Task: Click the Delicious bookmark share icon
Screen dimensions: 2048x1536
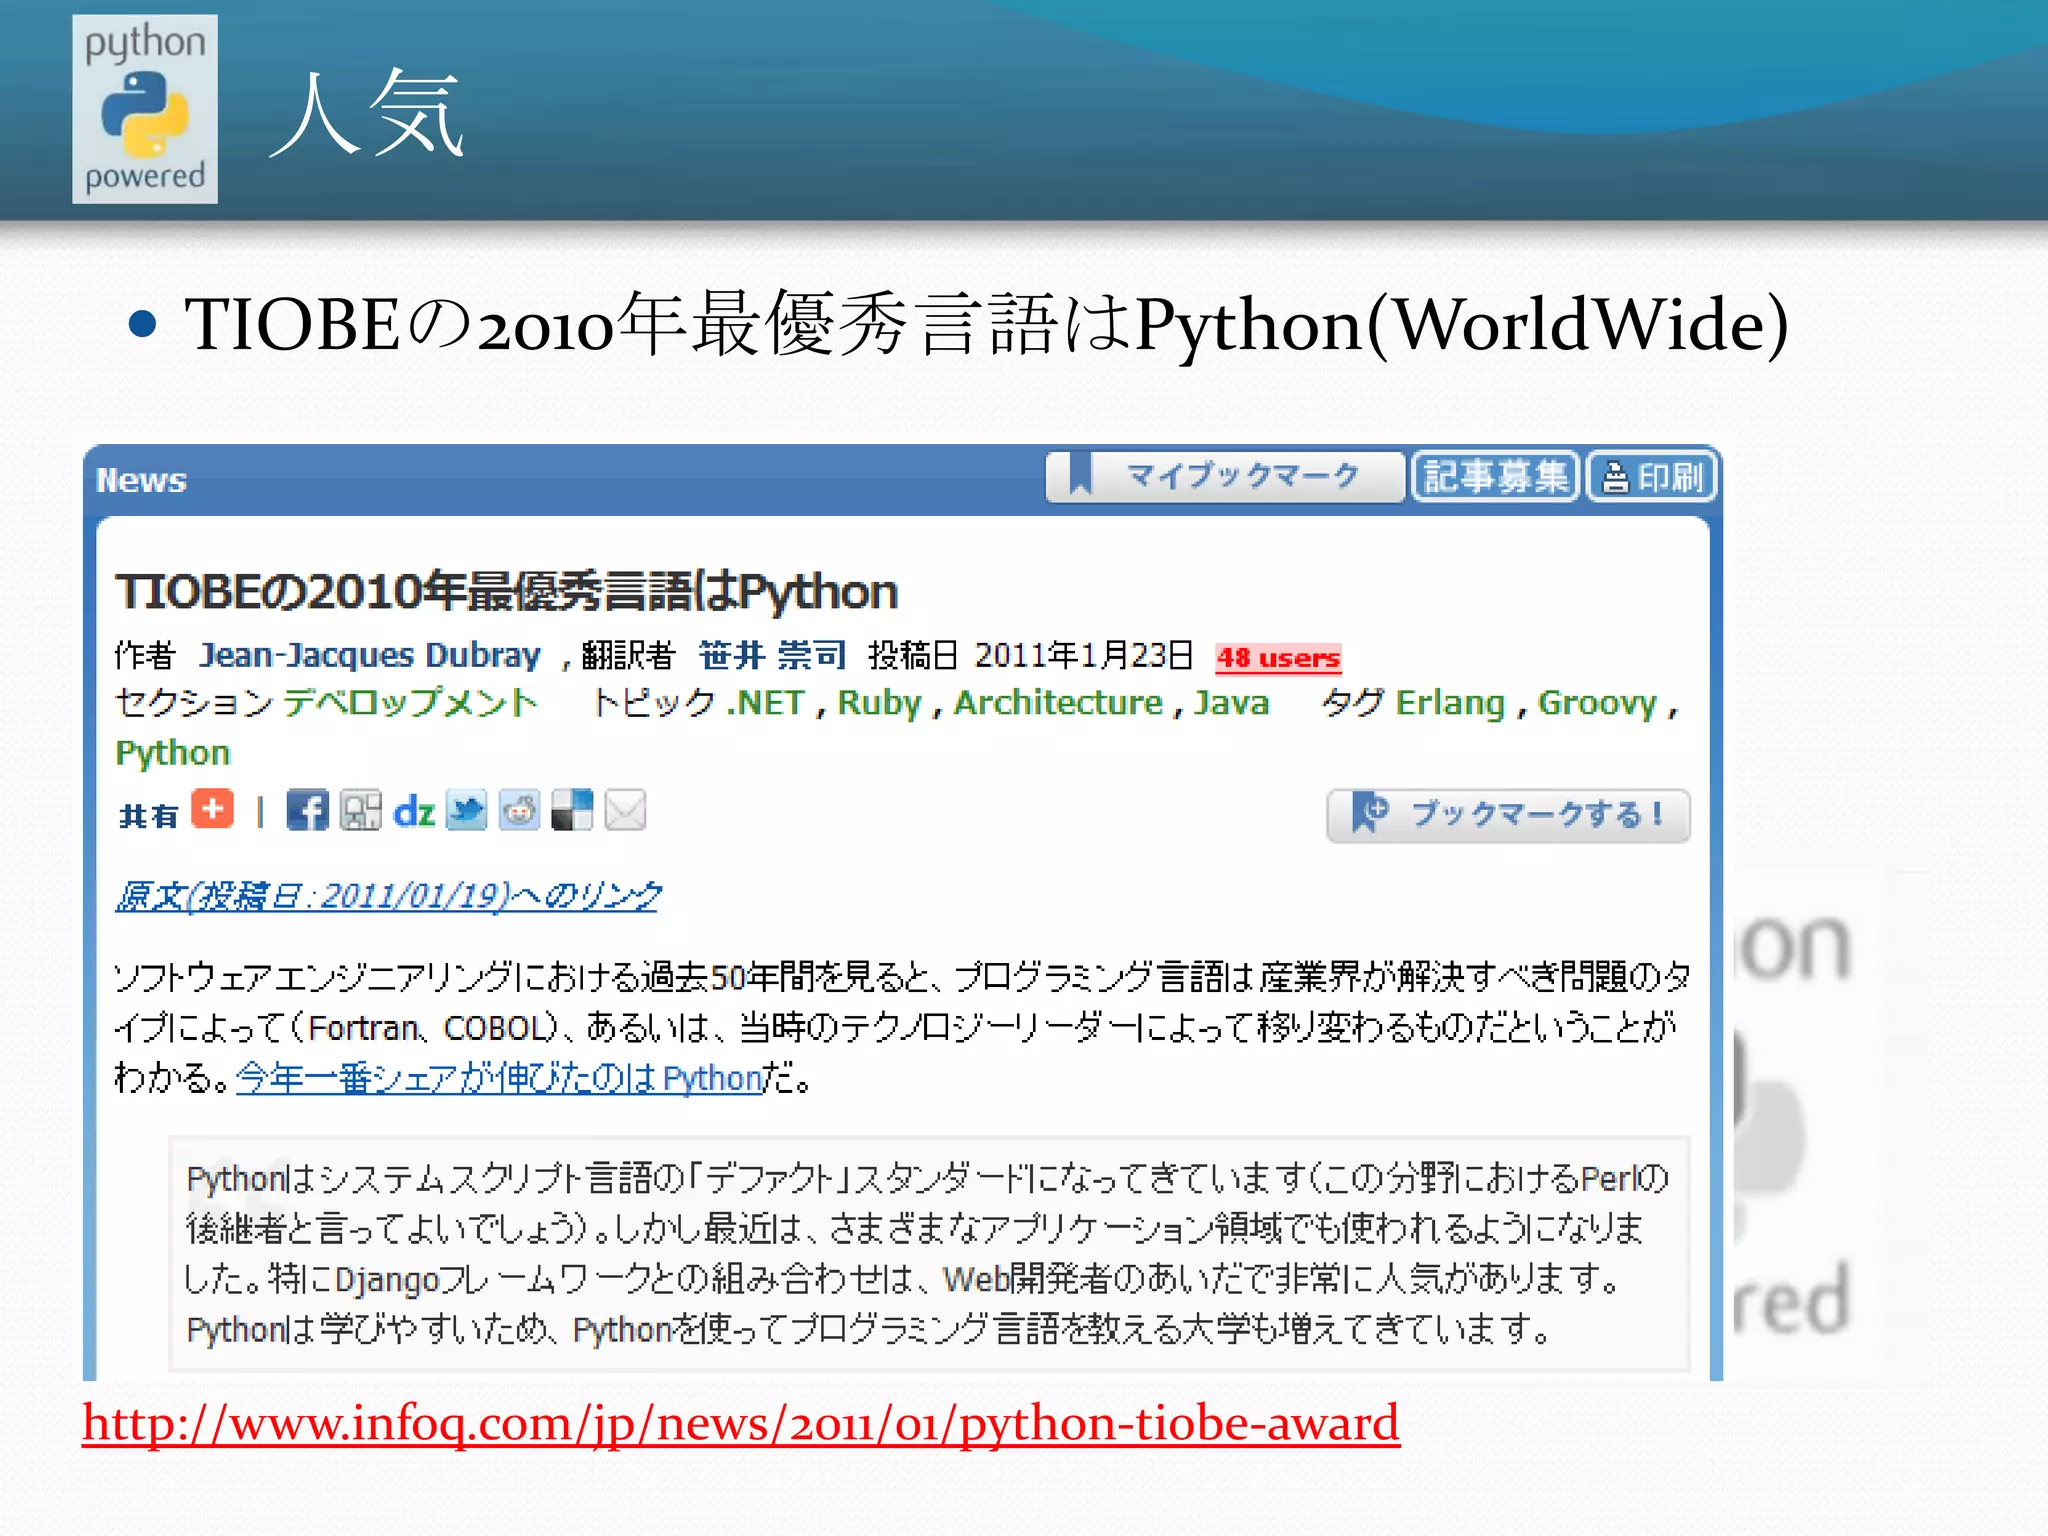Action: [572, 811]
